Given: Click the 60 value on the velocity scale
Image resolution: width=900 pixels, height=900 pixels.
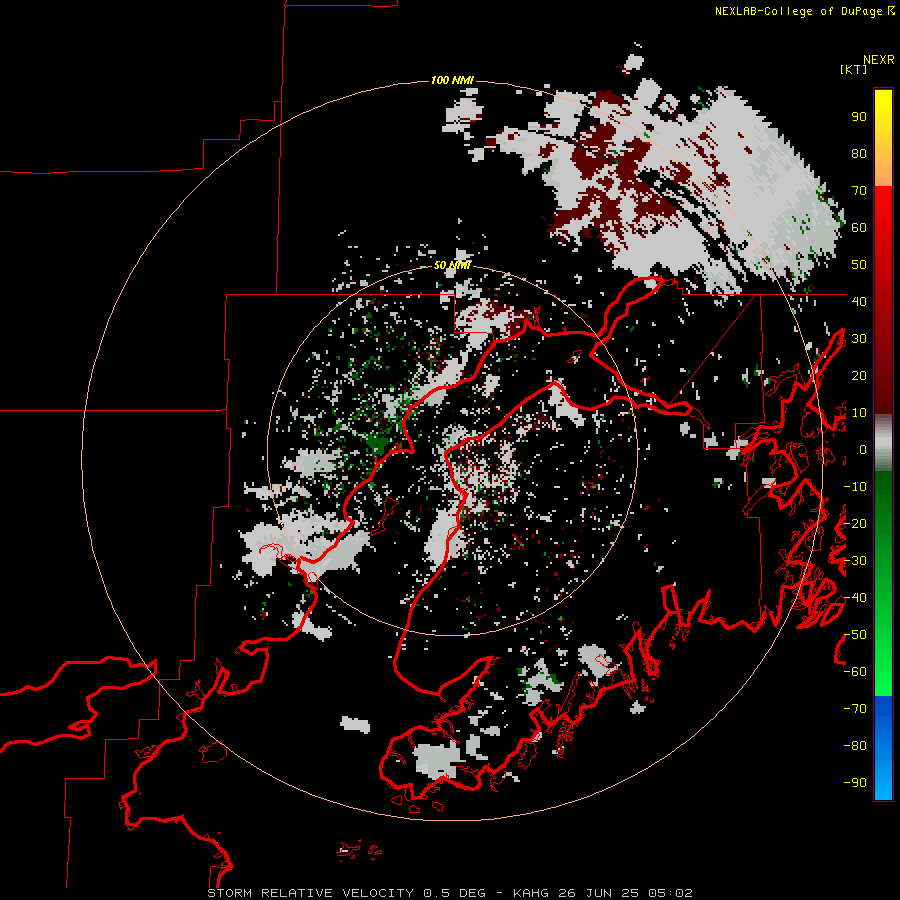Looking at the screenshot, I should [859, 227].
